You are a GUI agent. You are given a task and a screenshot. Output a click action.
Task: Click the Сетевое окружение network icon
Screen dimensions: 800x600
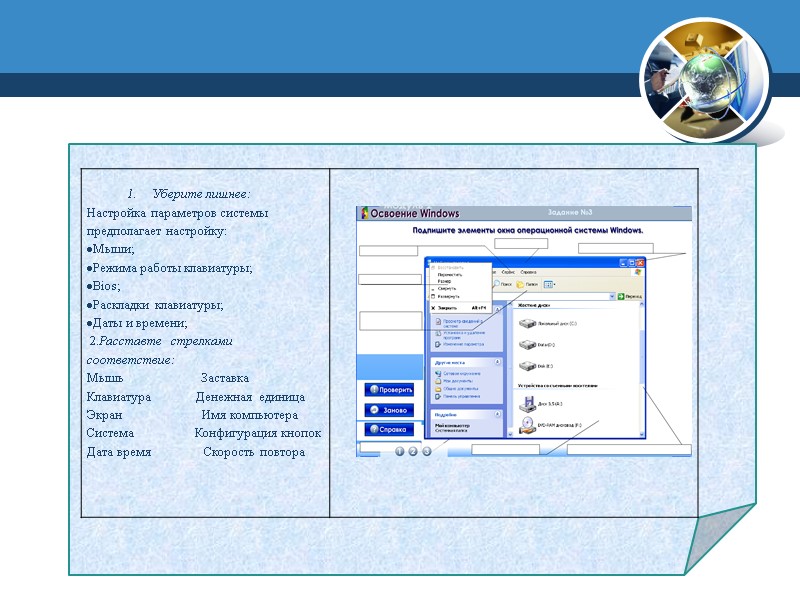[438, 373]
